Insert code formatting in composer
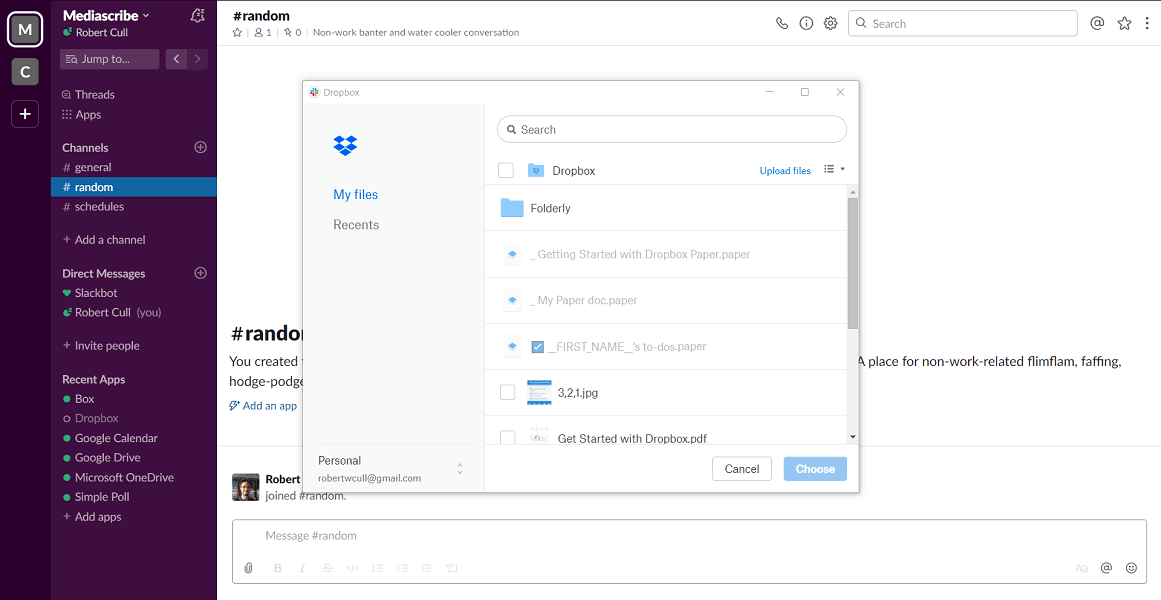The height and width of the screenshot is (600, 1161). point(352,568)
